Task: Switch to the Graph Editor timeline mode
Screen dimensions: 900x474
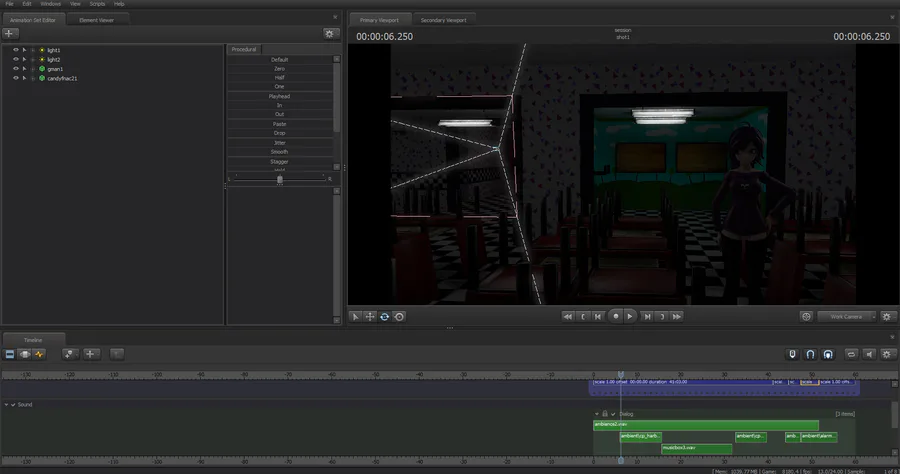Action: pyautogui.click(x=39, y=355)
